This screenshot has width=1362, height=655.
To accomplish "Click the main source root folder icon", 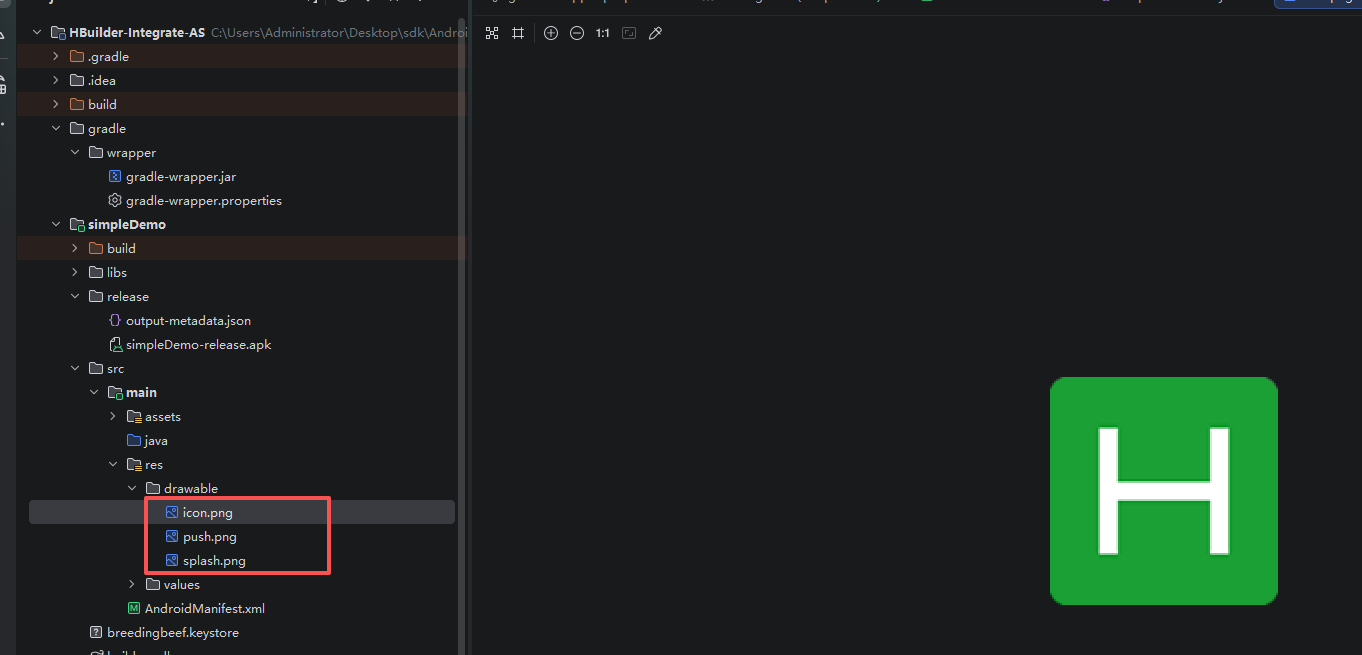I will [x=115, y=393].
